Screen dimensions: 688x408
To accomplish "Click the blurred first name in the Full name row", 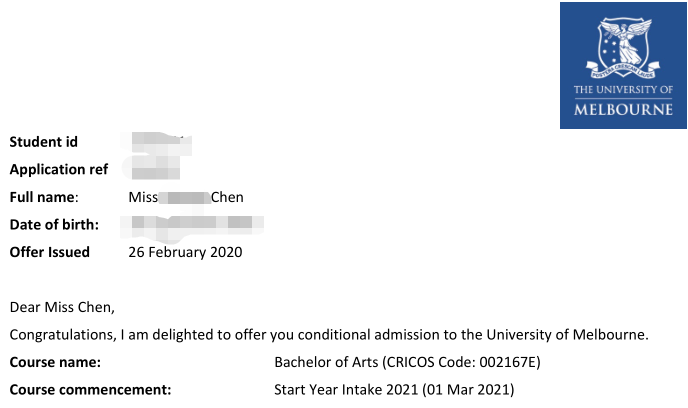I will pyautogui.click(x=184, y=197).
